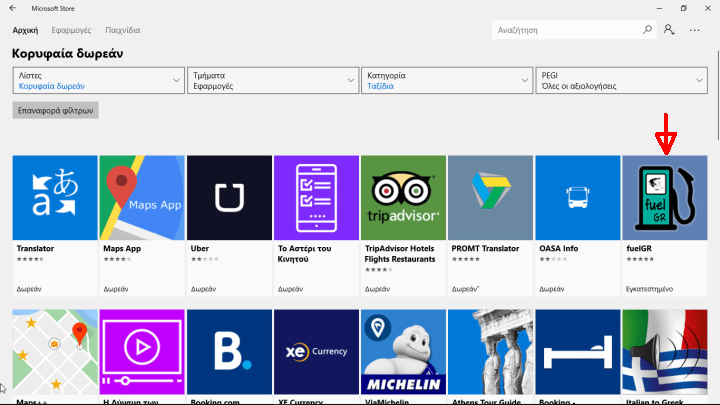Open the fuelGR gas pump icon tile
Screen dimensions: 720x405
(x=664, y=197)
